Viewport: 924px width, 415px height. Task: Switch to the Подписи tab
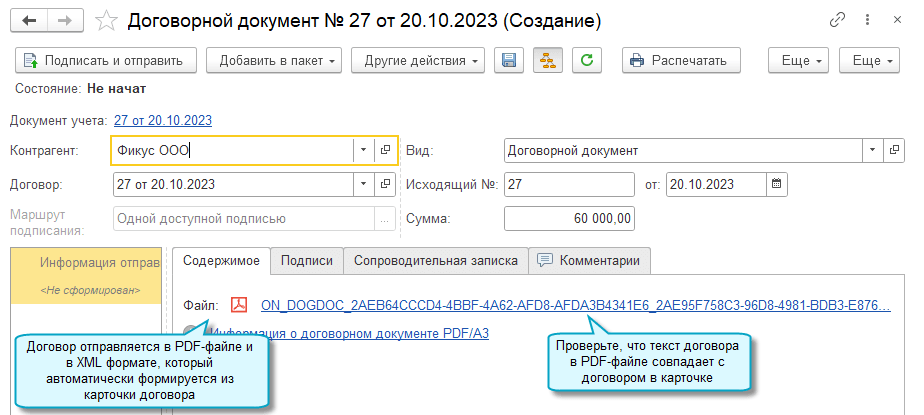pos(307,261)
